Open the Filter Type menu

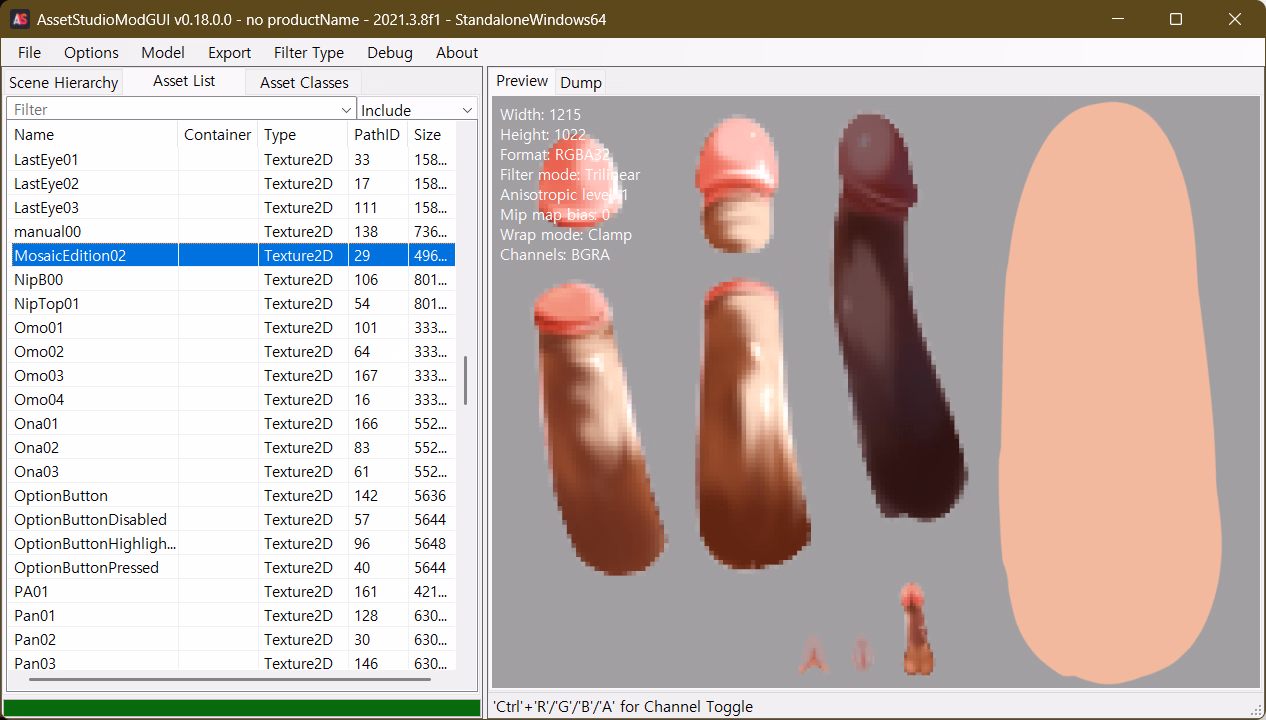[308, 53]
